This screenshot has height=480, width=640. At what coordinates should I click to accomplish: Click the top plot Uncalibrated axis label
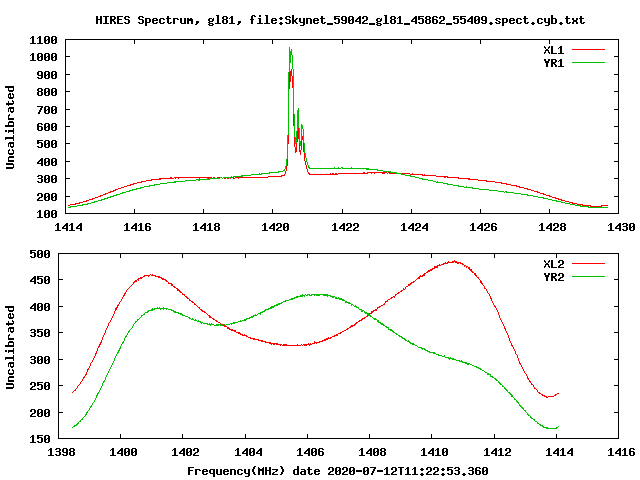tap(10, 127)
